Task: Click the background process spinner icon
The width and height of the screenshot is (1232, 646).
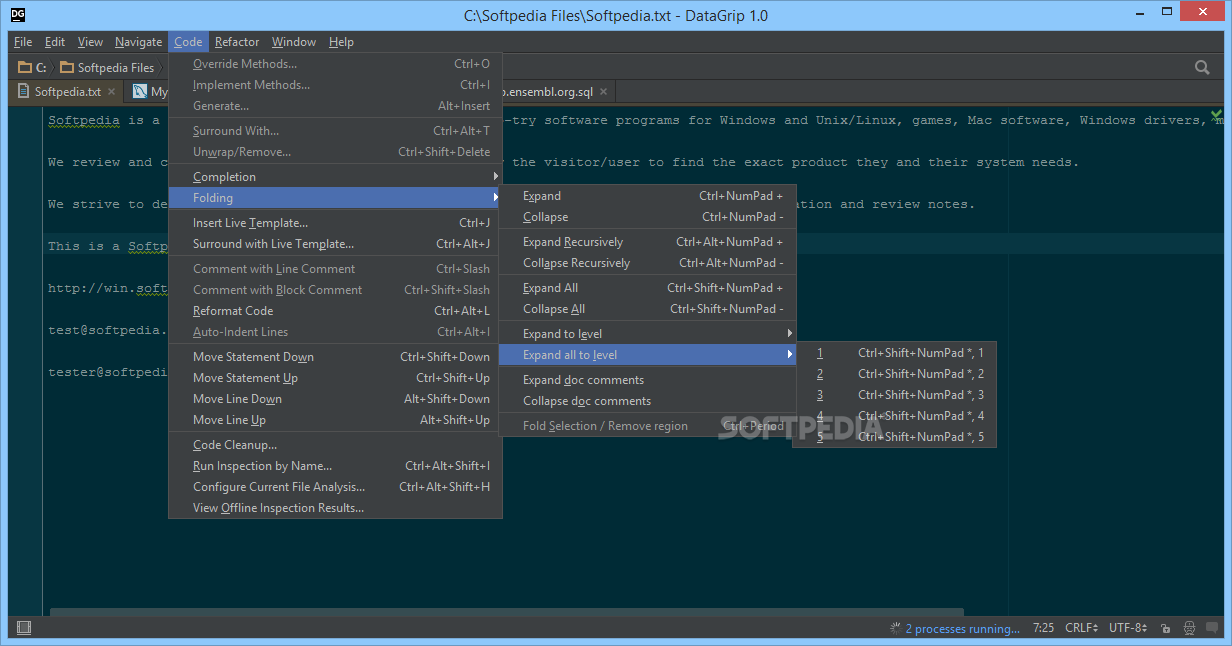Action: [x=895, y=629]
